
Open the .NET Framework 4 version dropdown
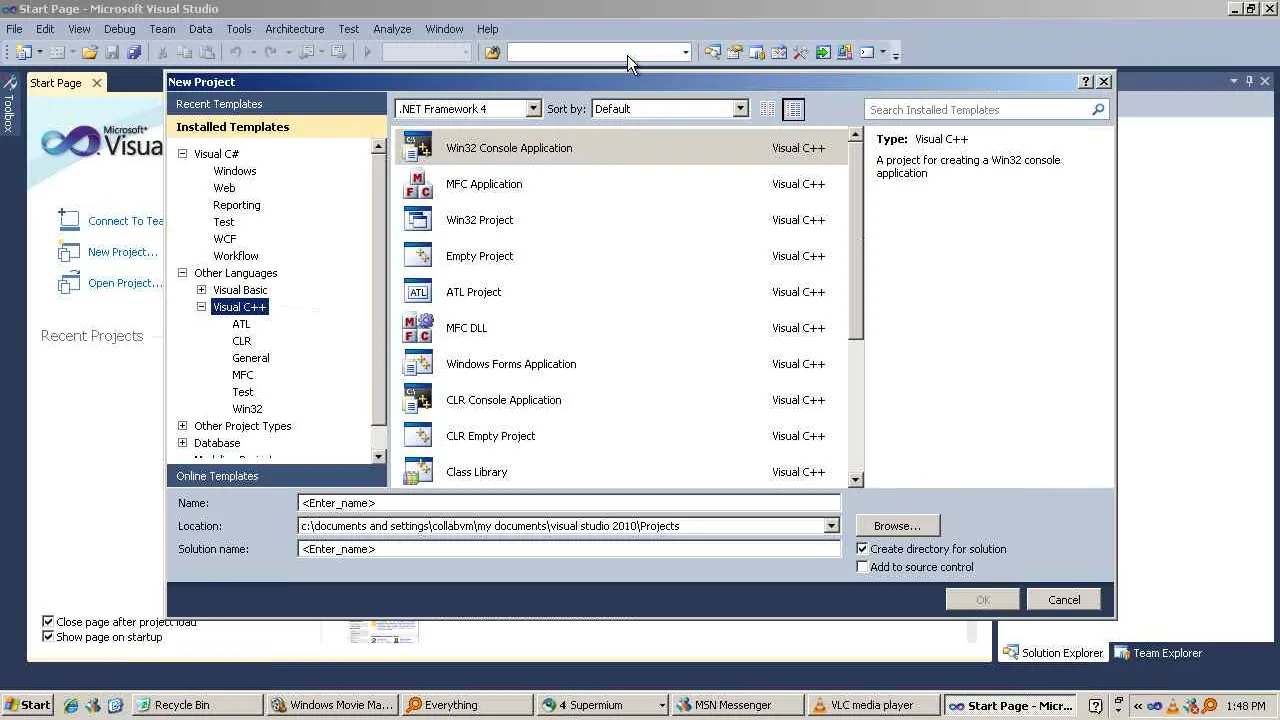pyautogui.click(x=533, y=109)
